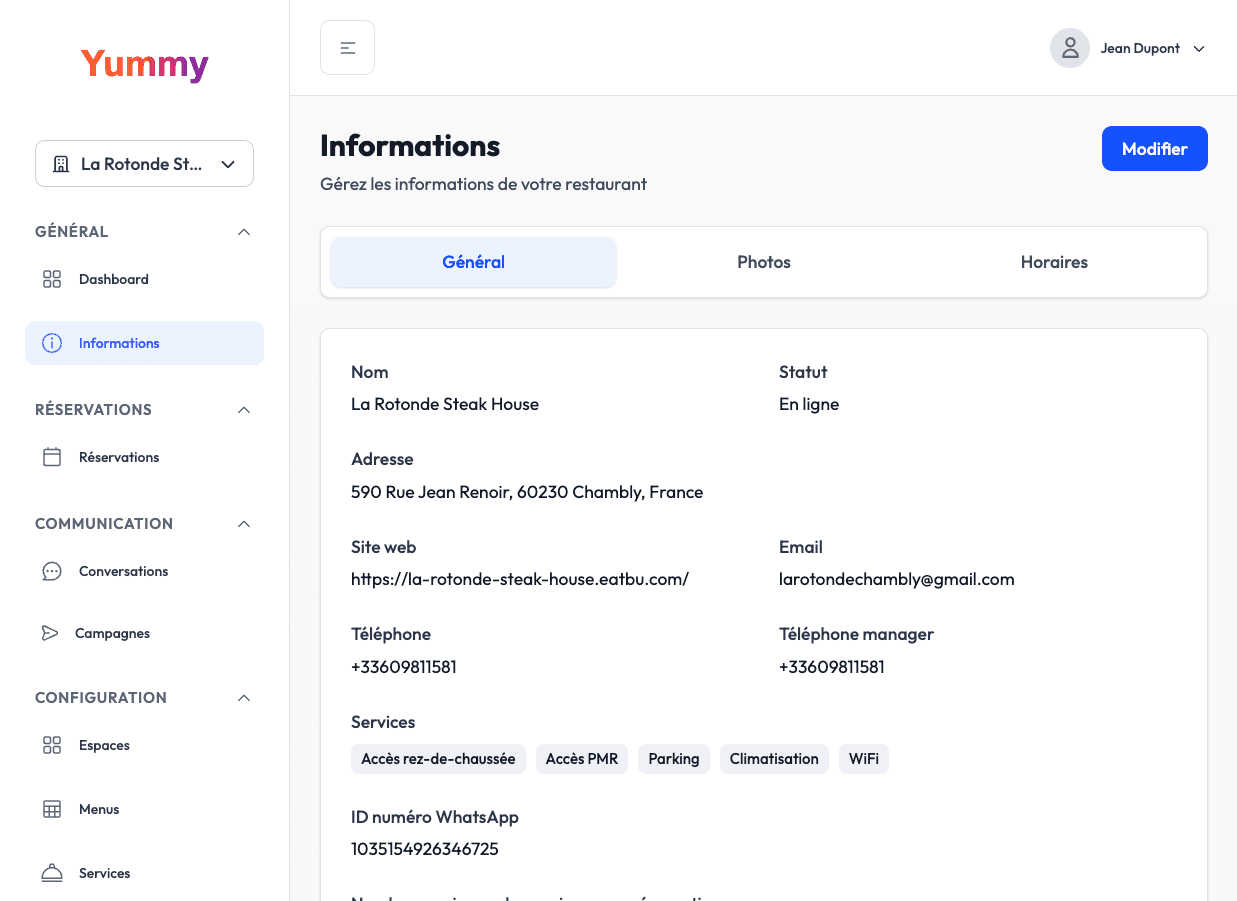The width and height of the screenshot is (1237, 901).
Task: Click the Modifier button
Action: coord(1154,147)
